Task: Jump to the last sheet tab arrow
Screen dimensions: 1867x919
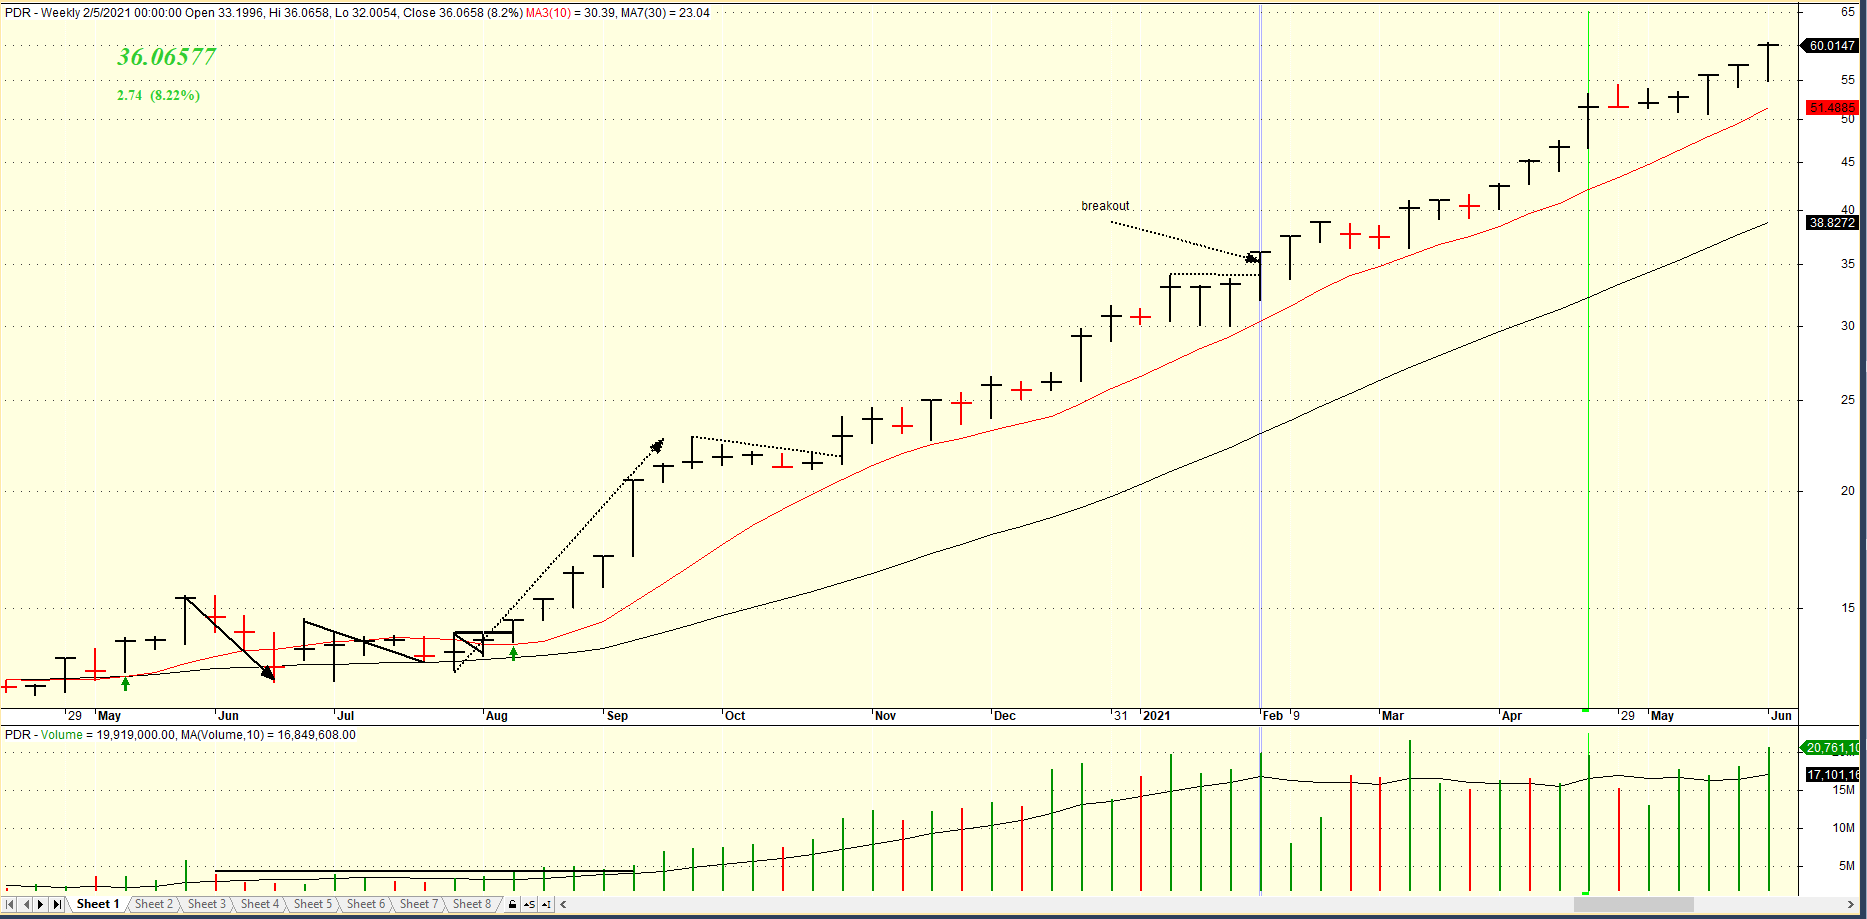Action: (57, 904)
